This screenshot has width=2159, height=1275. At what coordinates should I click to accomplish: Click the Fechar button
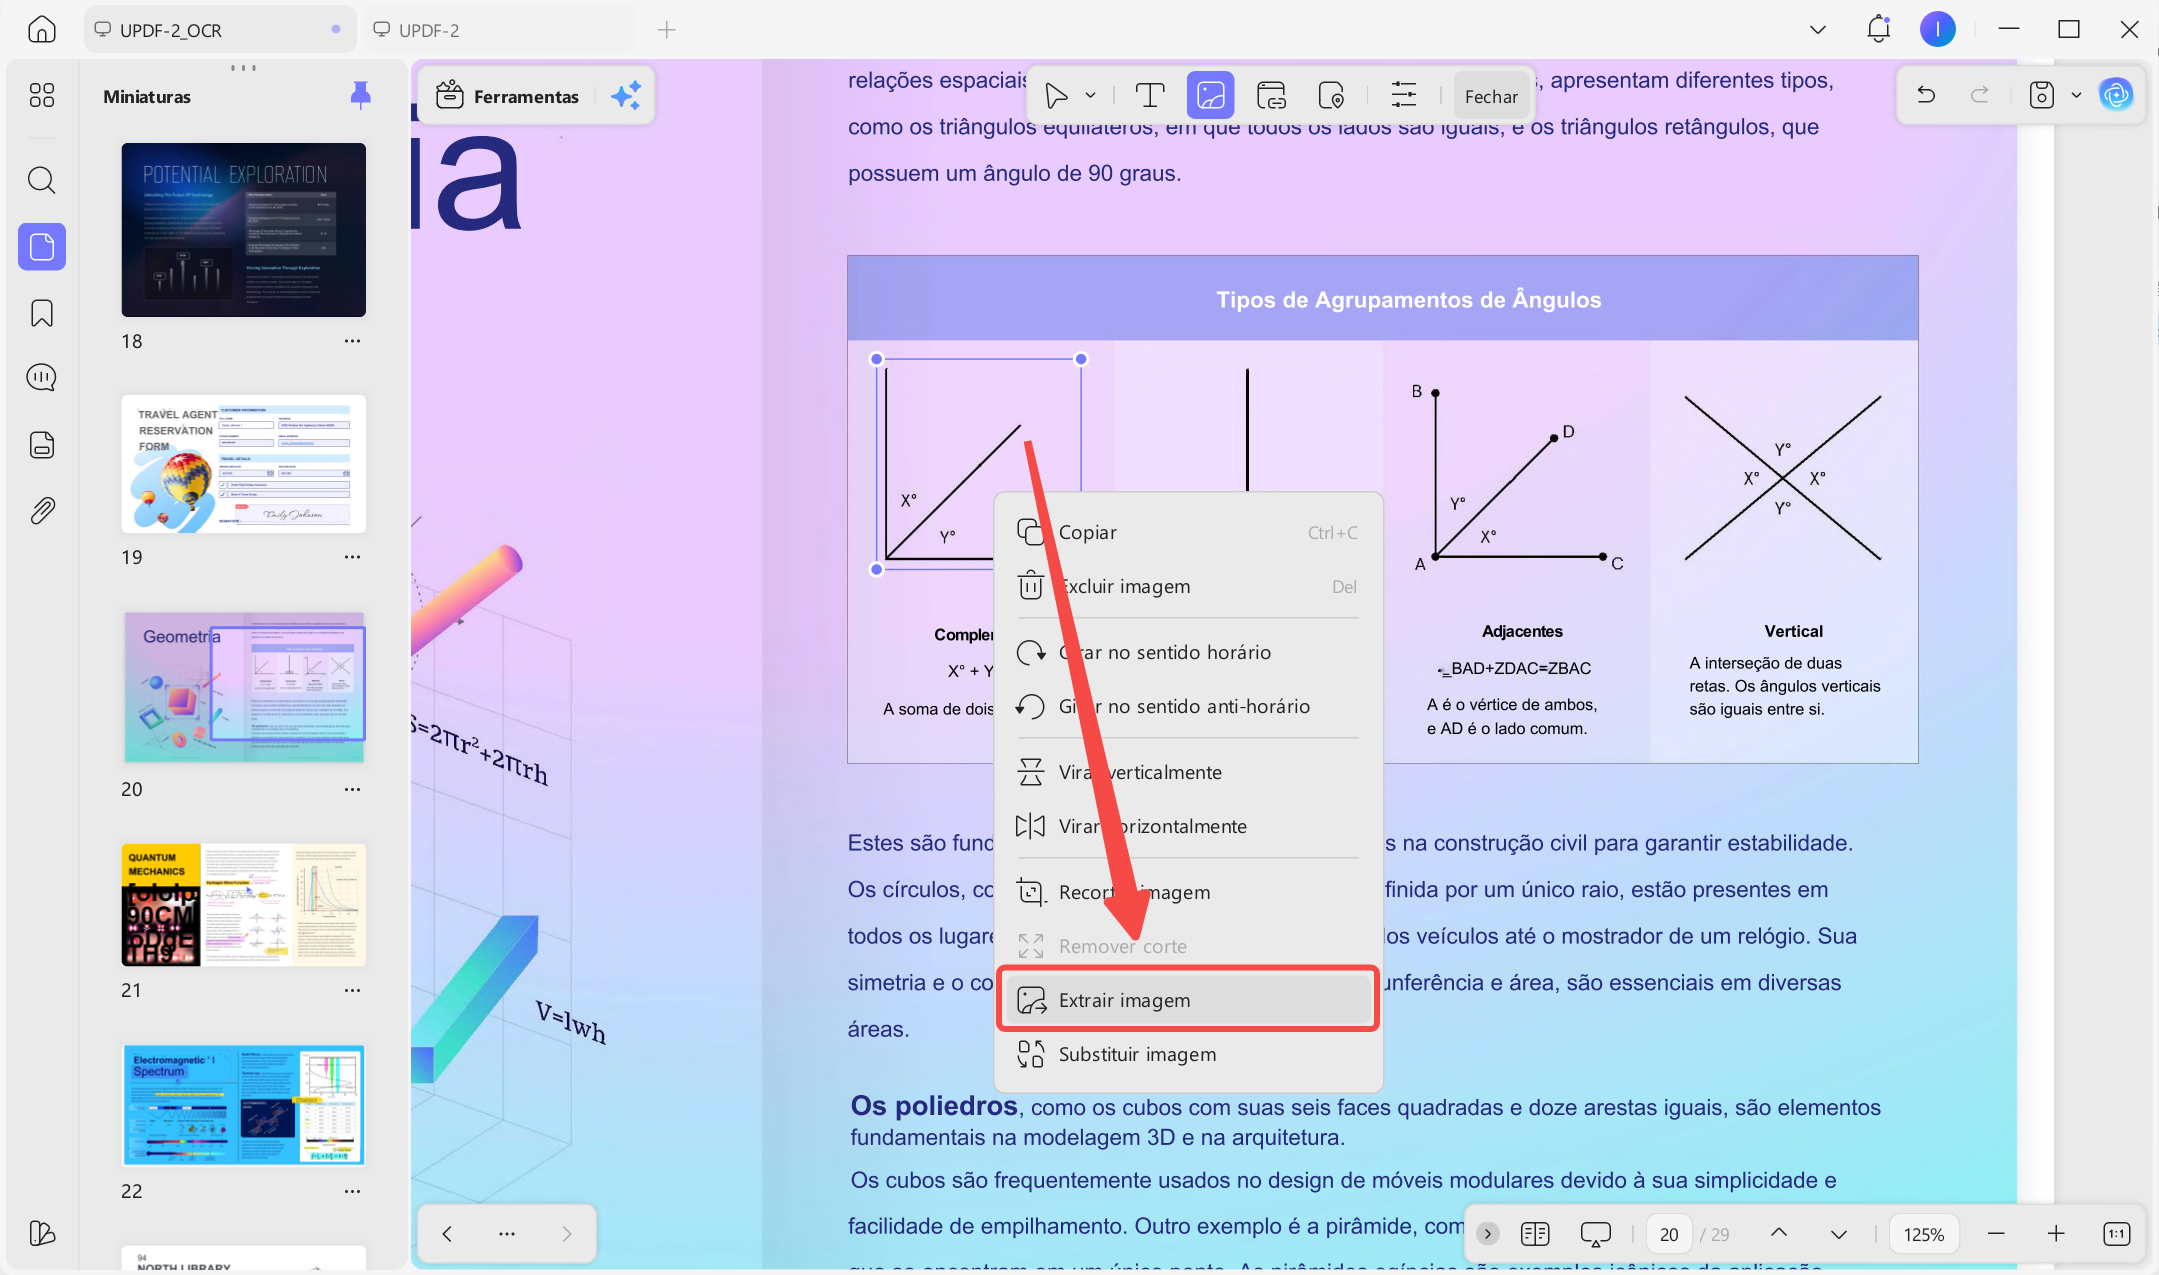click(1491, 96)
